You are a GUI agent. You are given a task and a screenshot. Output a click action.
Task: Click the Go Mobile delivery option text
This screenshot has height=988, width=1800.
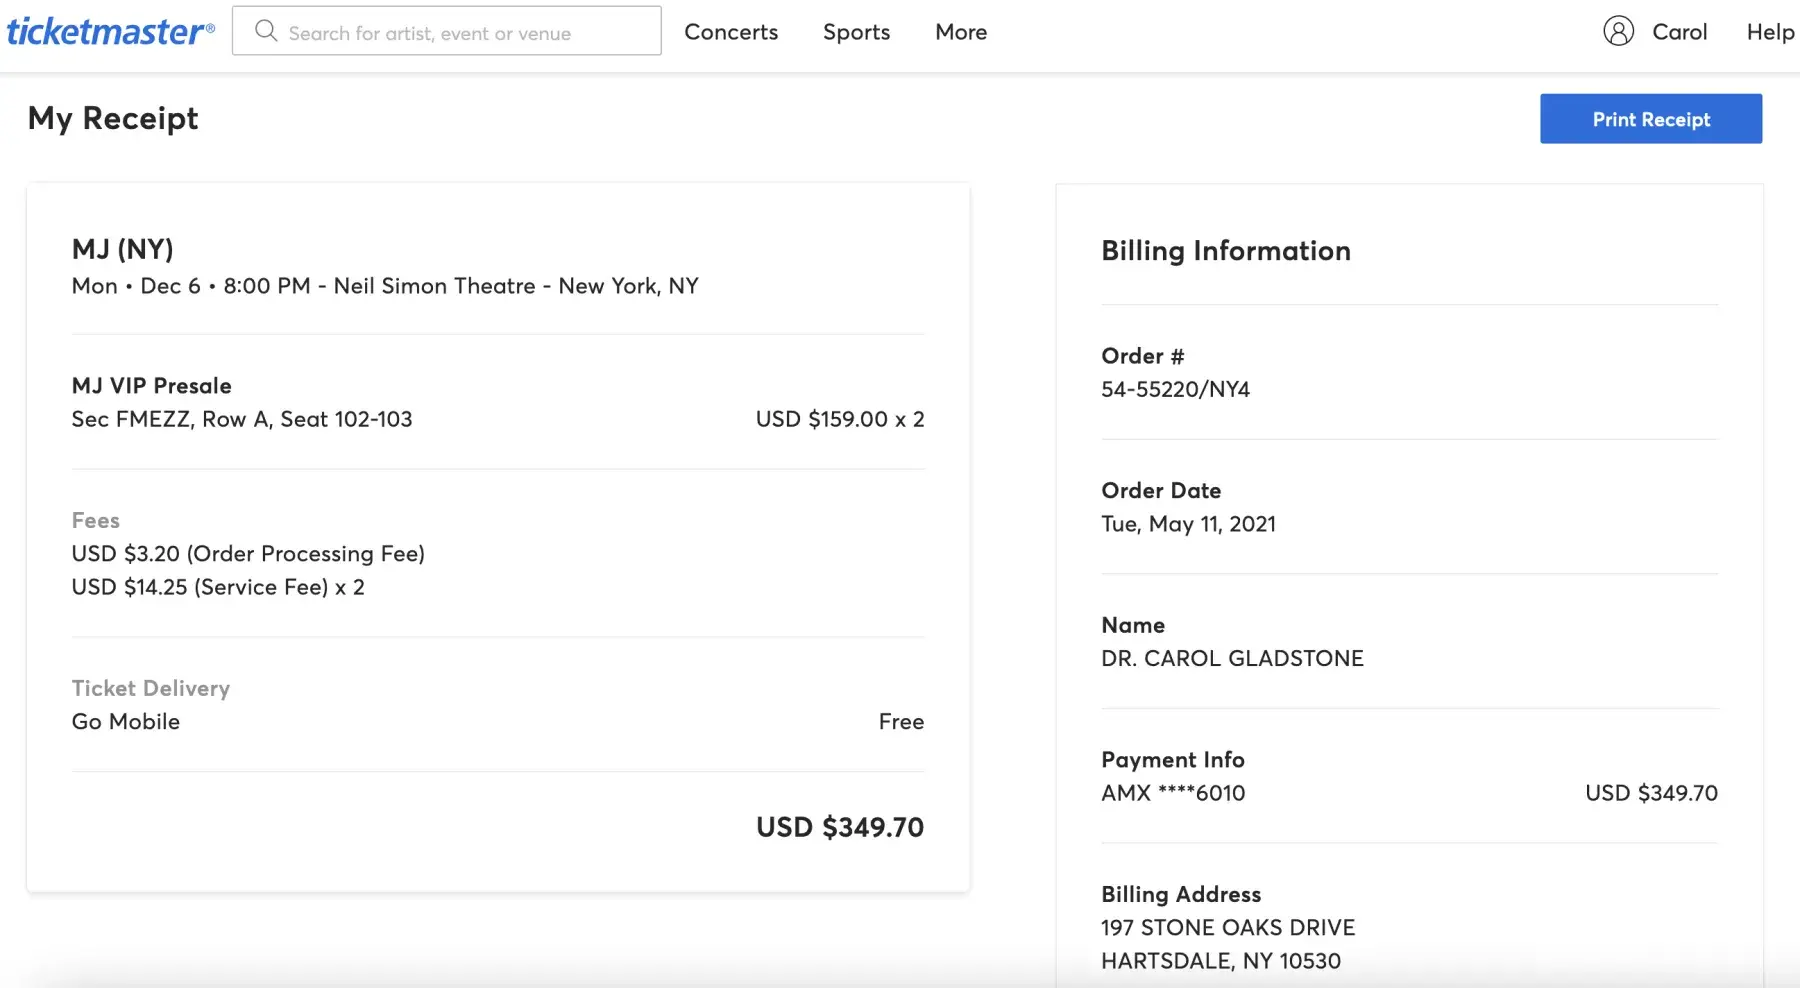pyautogui.click(x=126, y=722)
